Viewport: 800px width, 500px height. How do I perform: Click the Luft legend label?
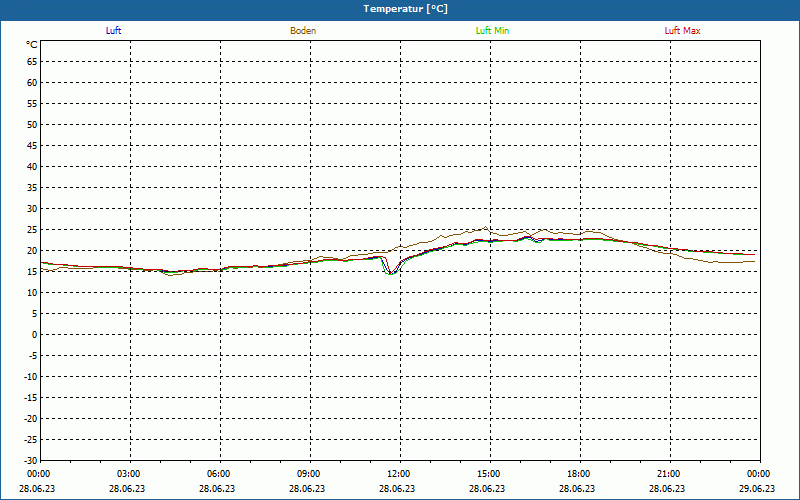[x=113, y=31]
